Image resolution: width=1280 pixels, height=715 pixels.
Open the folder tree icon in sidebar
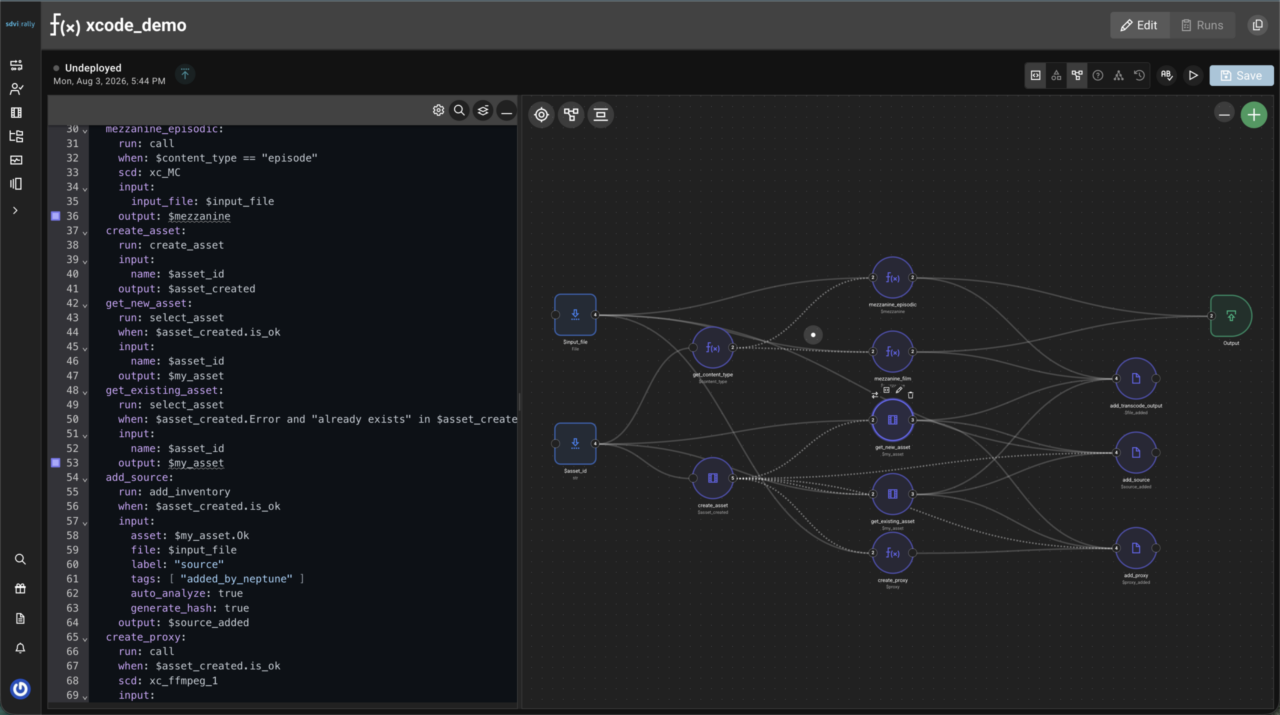coord(16,136)
